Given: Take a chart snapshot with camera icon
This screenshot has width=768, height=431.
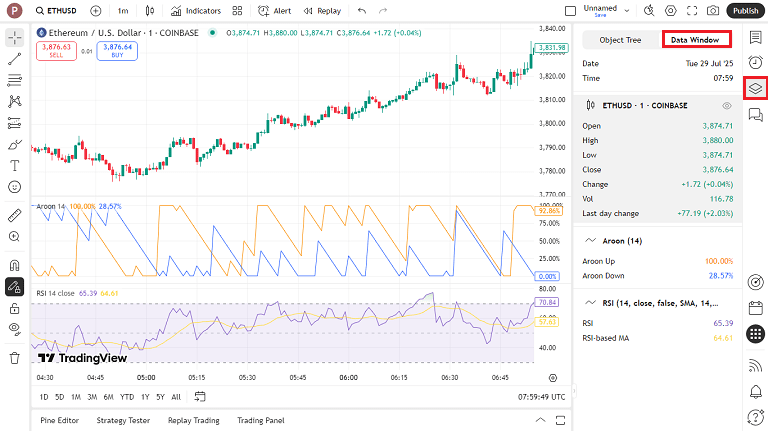Looking at the screenshot, I should pos(713,11).
